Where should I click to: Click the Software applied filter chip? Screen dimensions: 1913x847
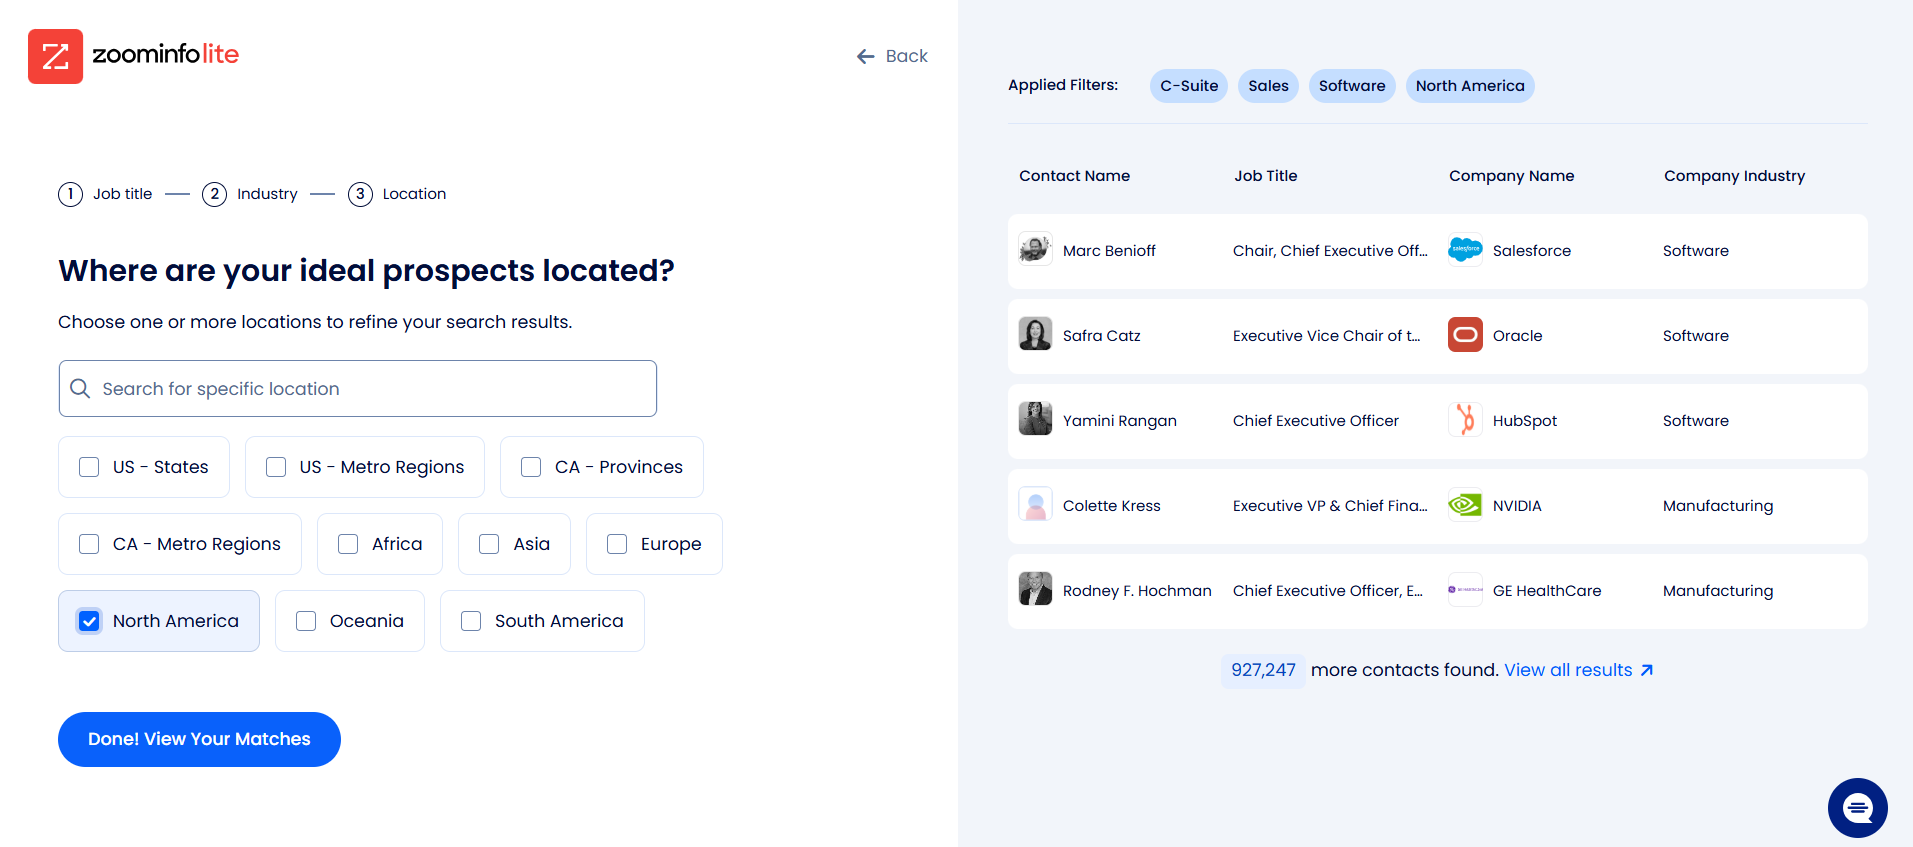[x=1352, y=86]
